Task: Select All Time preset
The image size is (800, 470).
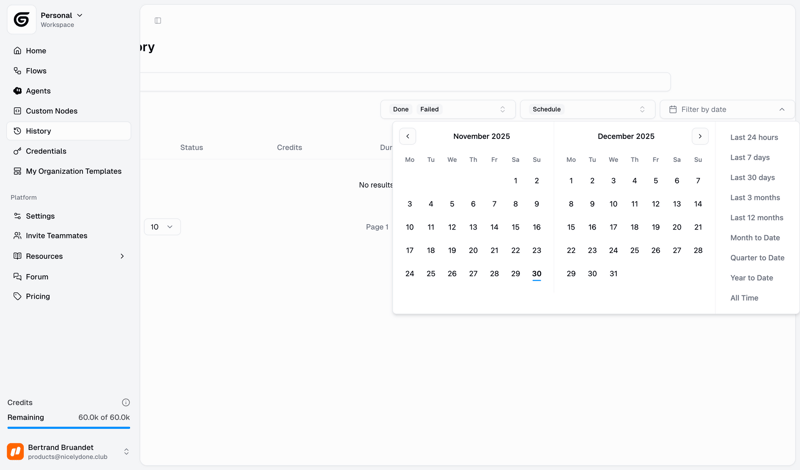Action: point(744,298)
